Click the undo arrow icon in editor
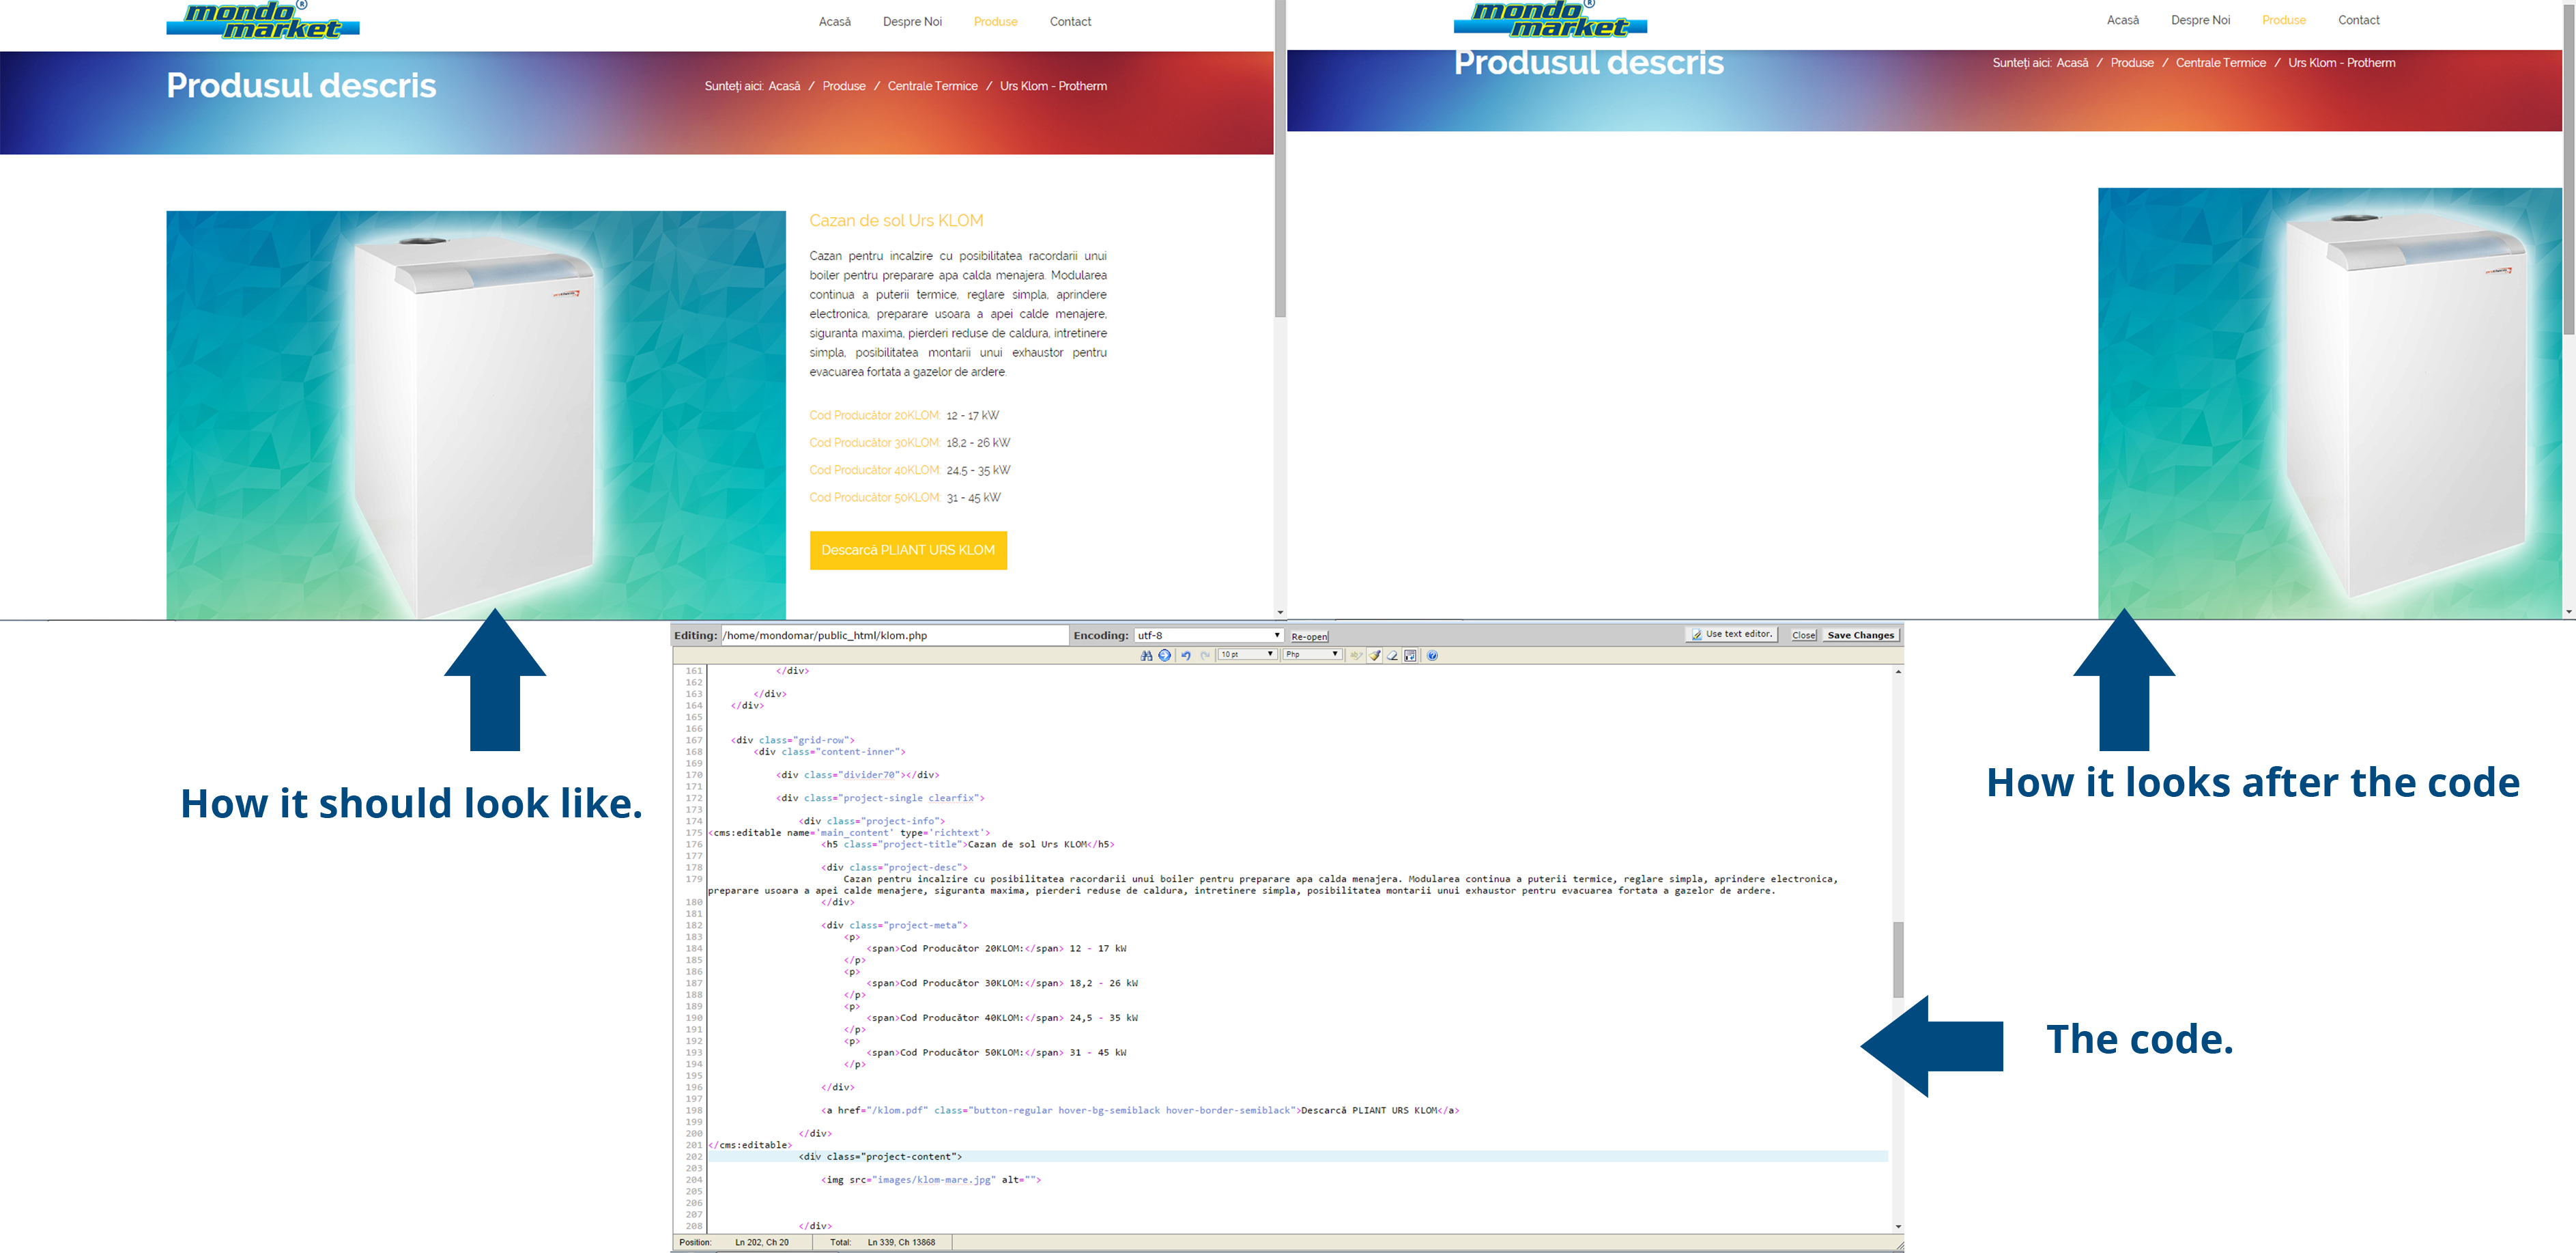 (1186, 655)
